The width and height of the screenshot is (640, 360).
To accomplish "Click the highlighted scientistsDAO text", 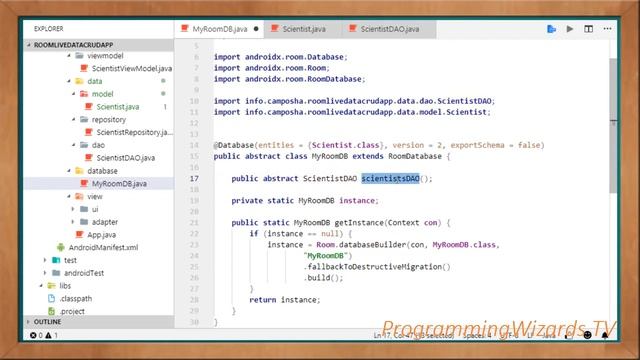I will tap(390, 178).
